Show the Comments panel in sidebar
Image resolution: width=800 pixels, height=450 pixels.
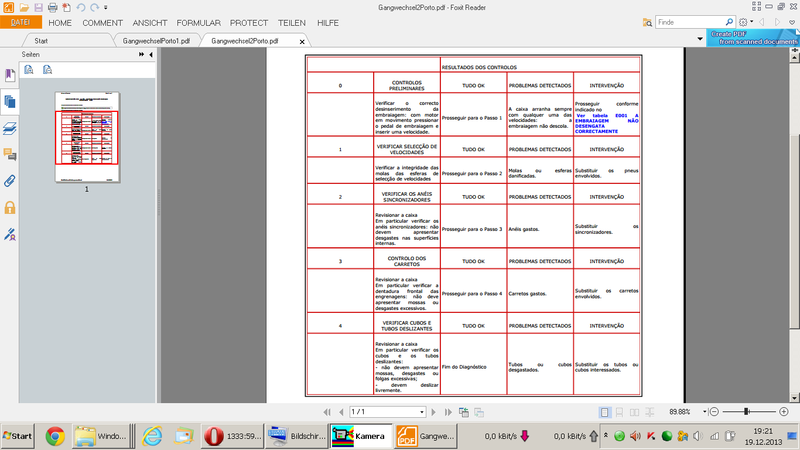point(10,154)
